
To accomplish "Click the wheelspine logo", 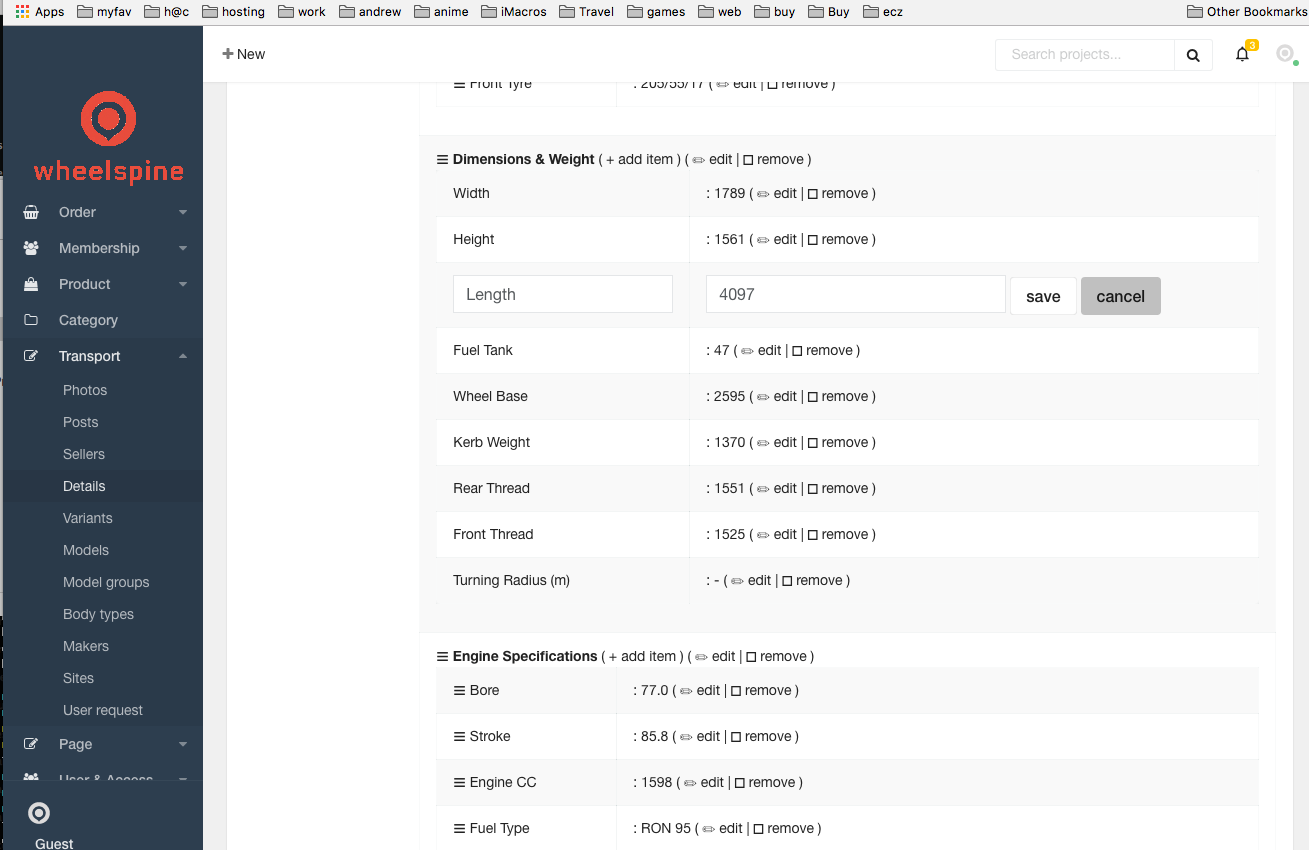I will (108, 138).
